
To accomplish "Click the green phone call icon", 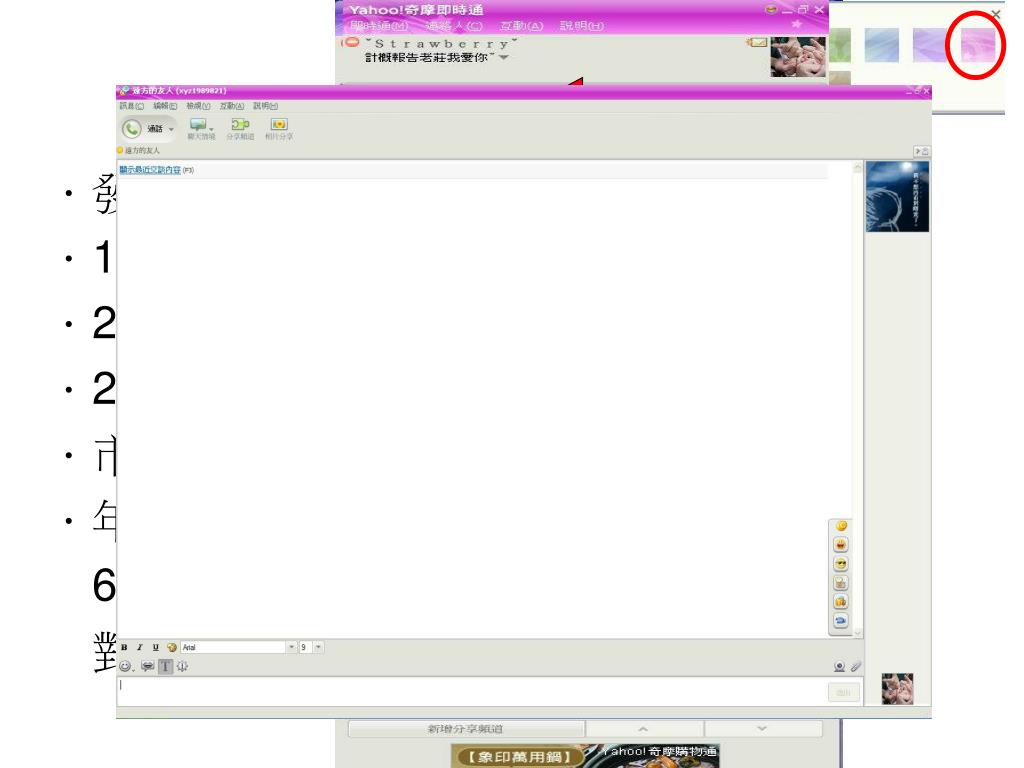I will pos(132,129).
